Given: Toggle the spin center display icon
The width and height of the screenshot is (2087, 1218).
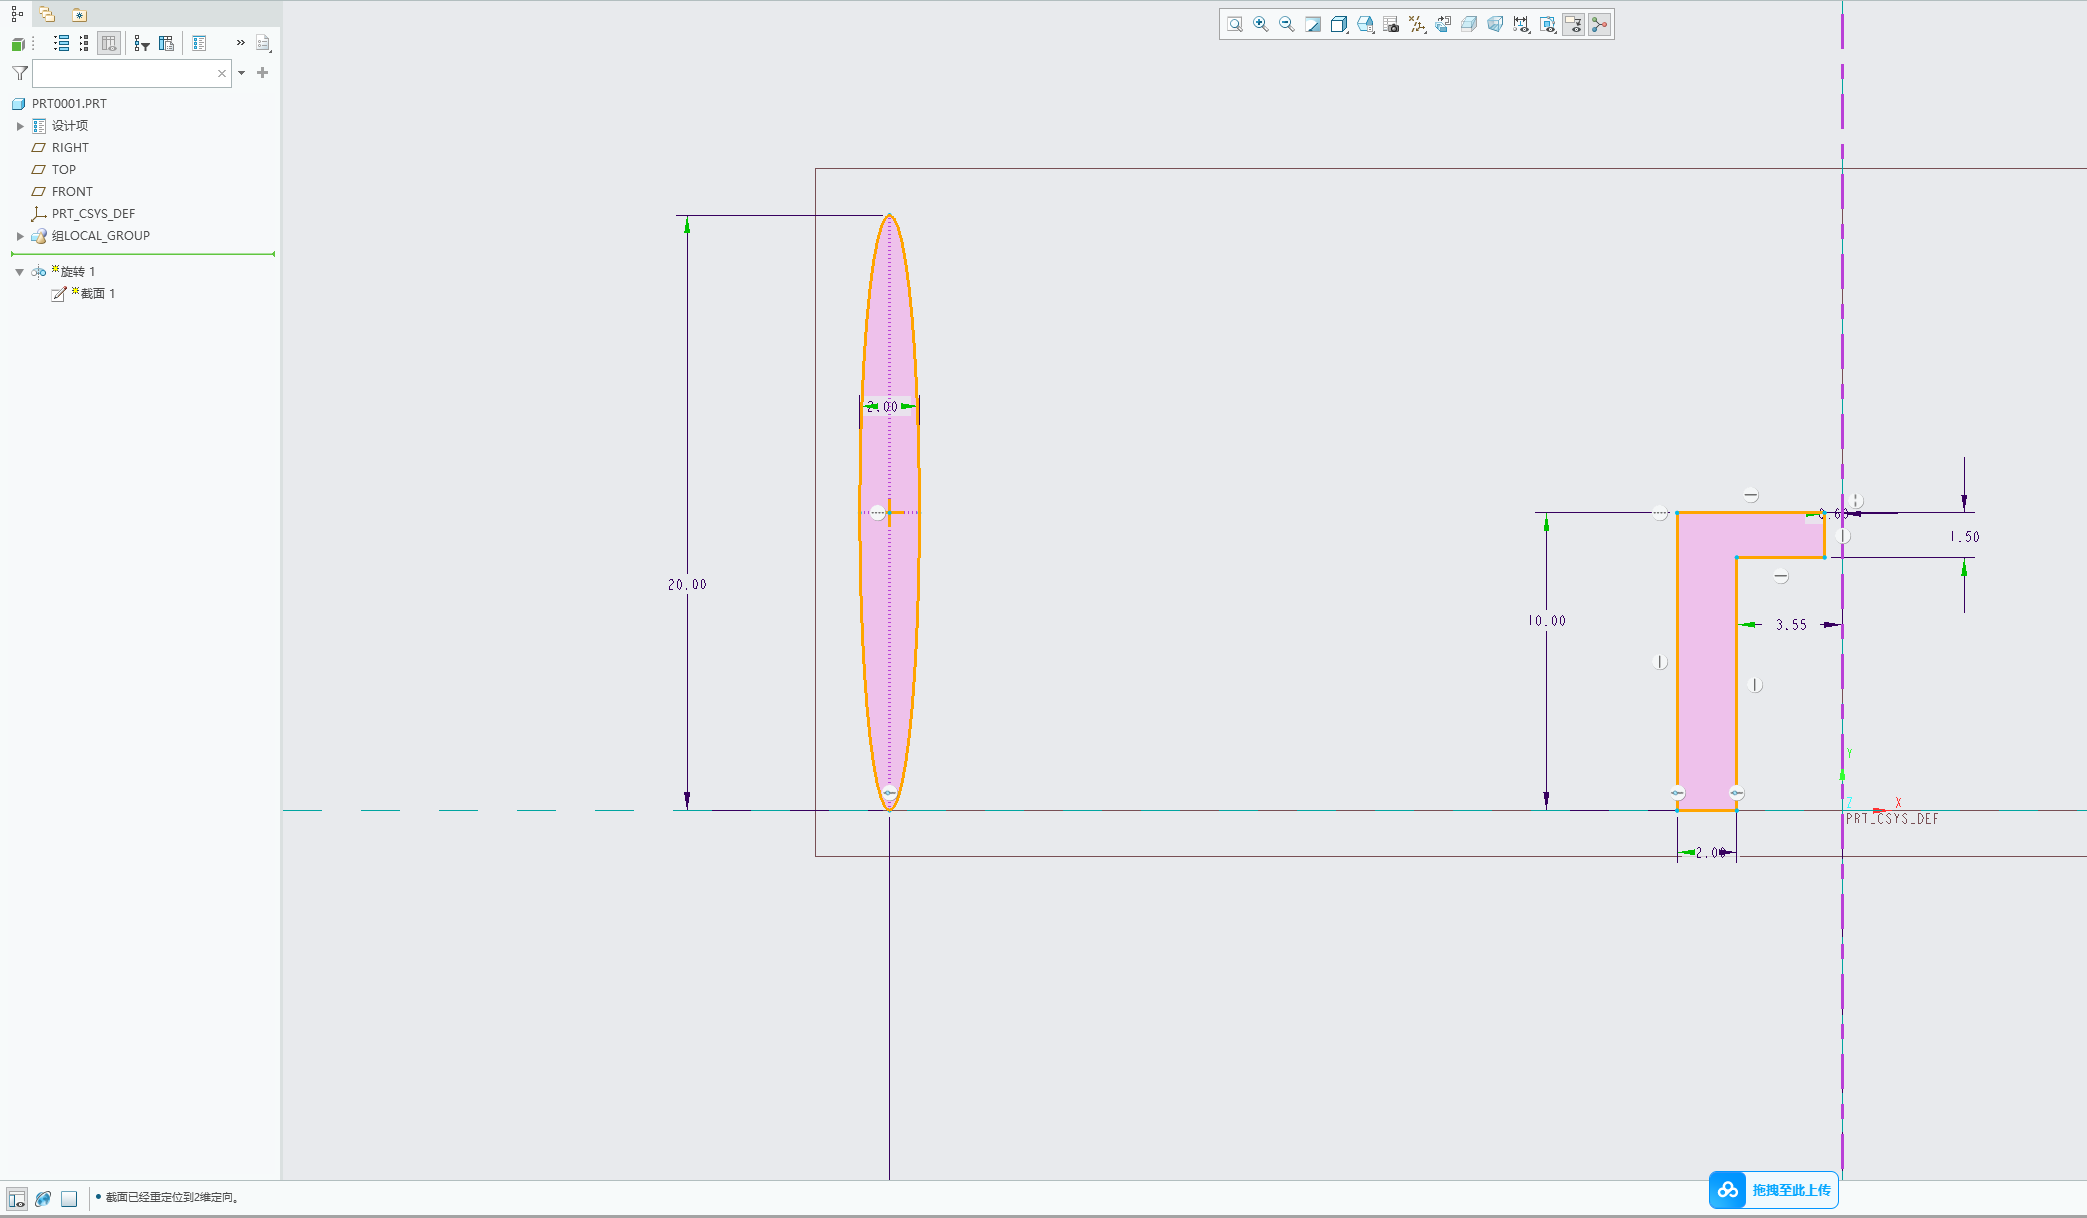Looking at the screenshot, I should click(x=1600, y=24).
